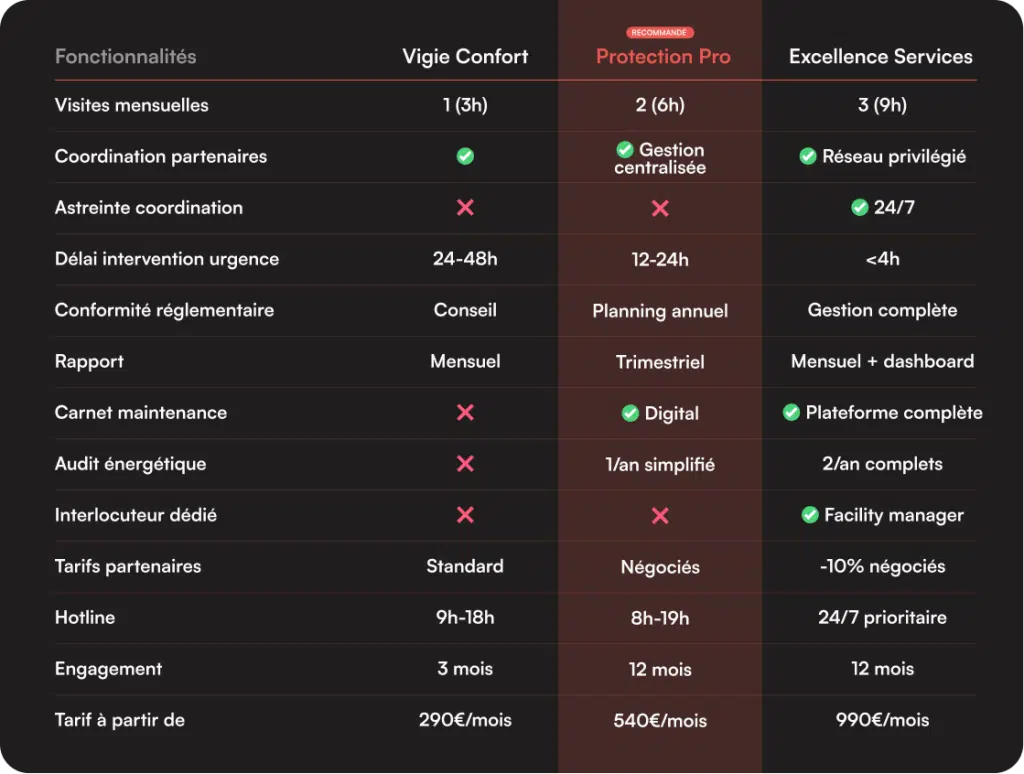Screen dimensions: 1024x774
Task: Click red cross for Protection Pro Astreinte coordination
Action: coord(660,208)
